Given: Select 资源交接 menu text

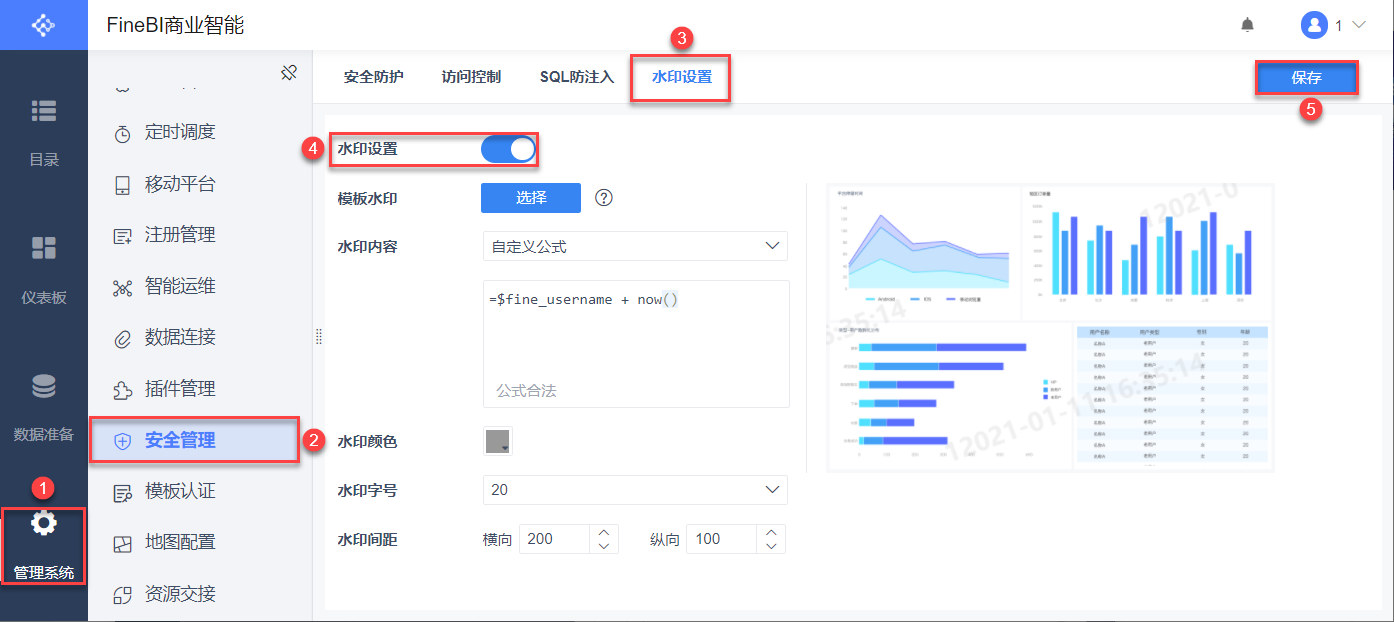Looking at the screenshot, I should coord(180,594).
